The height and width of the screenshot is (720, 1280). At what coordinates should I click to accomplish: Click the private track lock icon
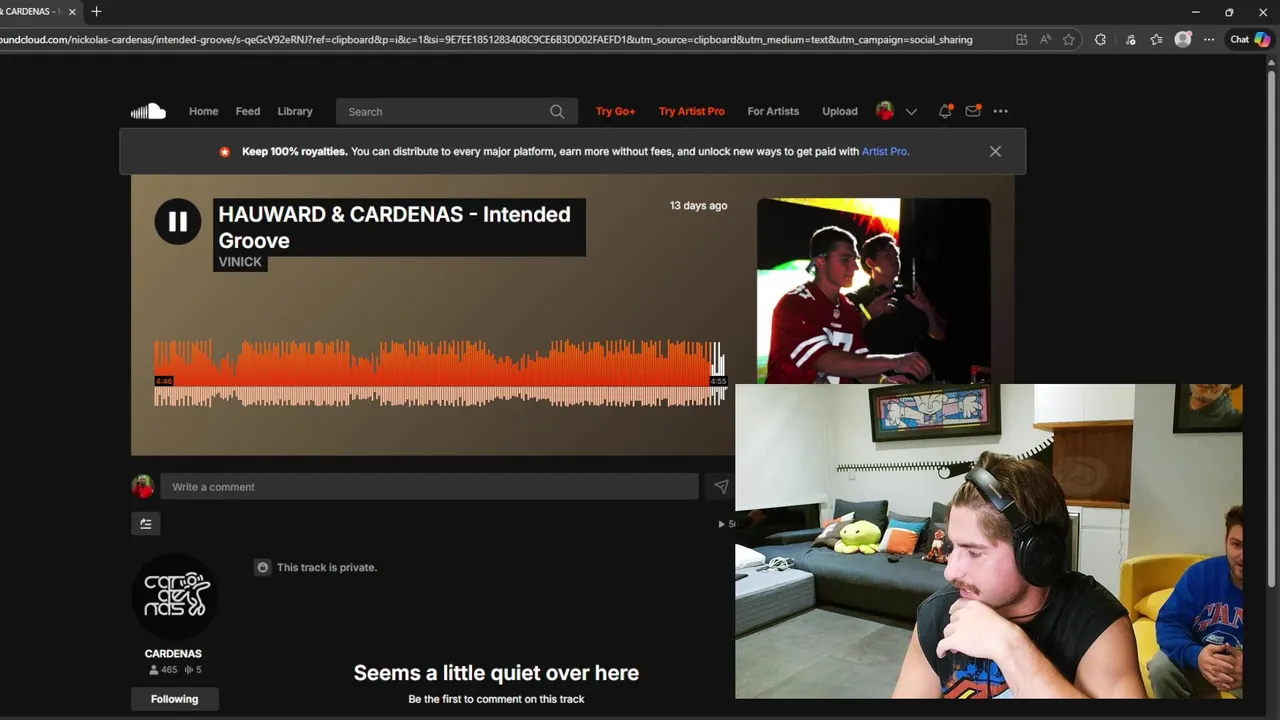click(x=262, y=567)
